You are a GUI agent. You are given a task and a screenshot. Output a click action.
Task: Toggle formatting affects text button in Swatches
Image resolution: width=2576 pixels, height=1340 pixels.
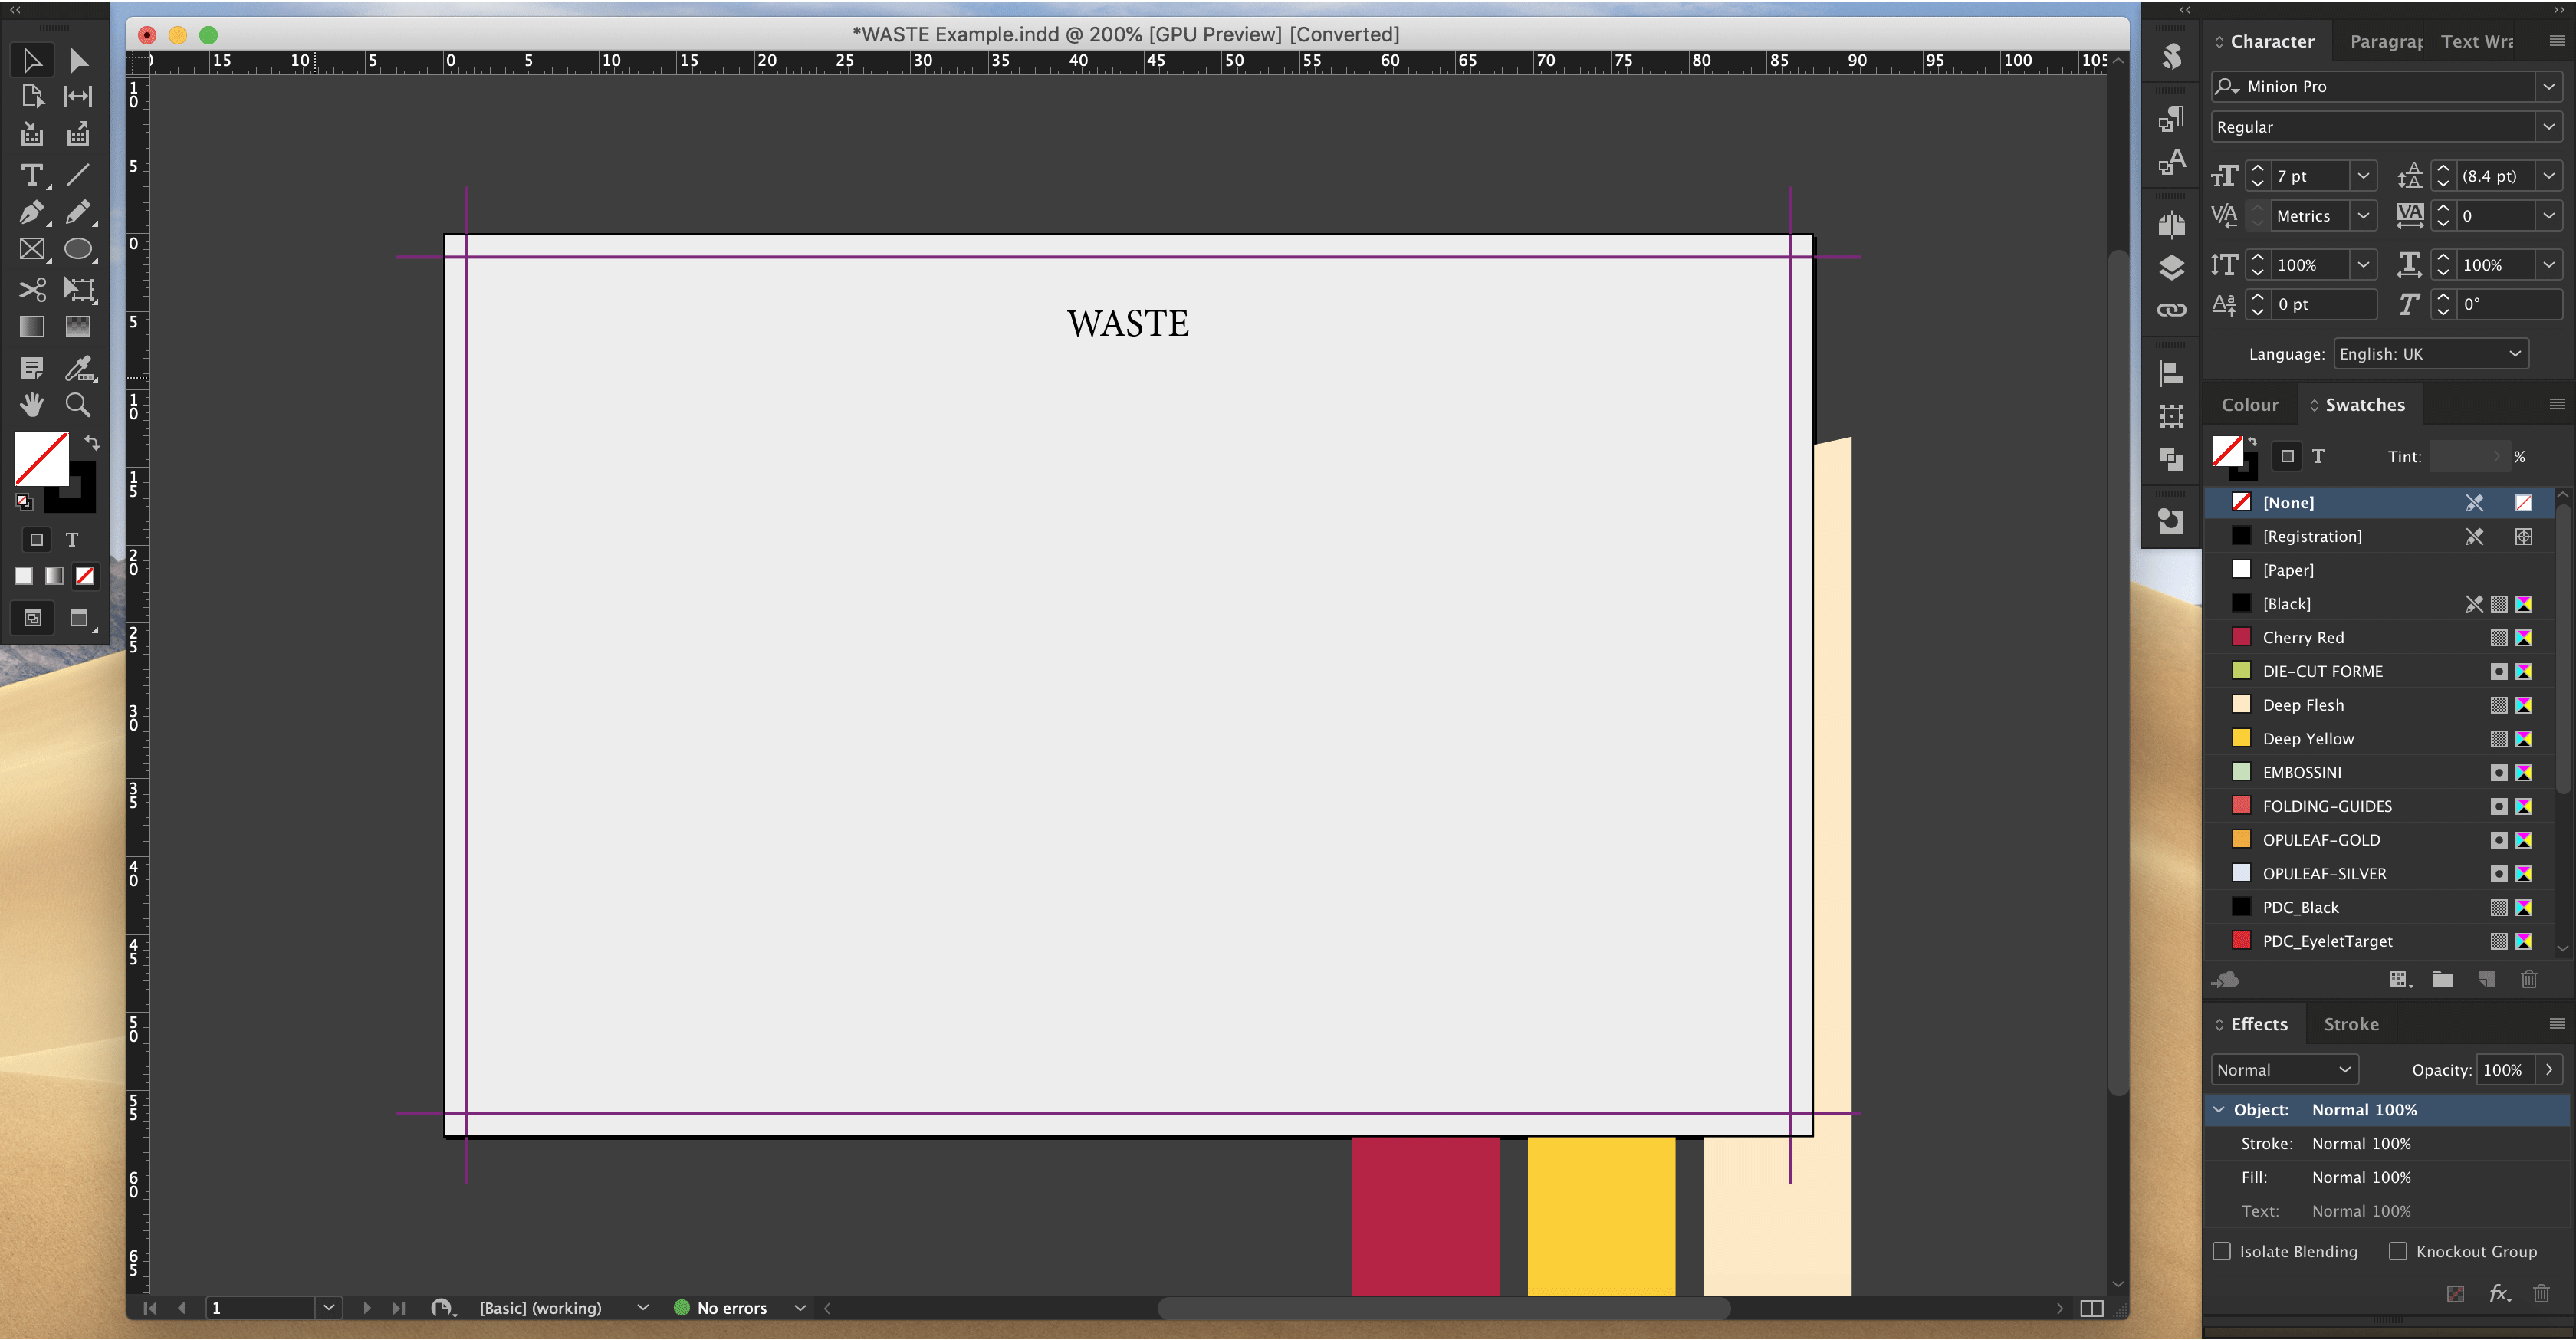(2318, 457)
